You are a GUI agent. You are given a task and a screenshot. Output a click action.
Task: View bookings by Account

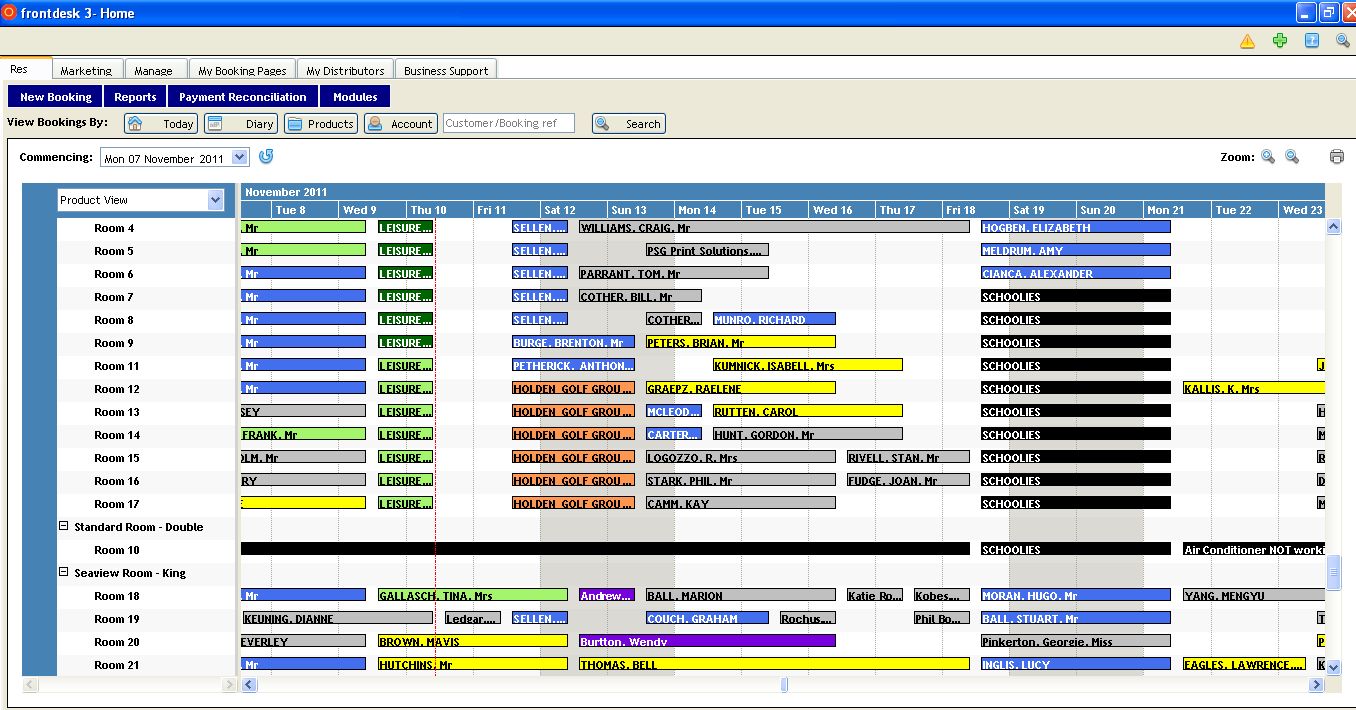coord(401,124)
